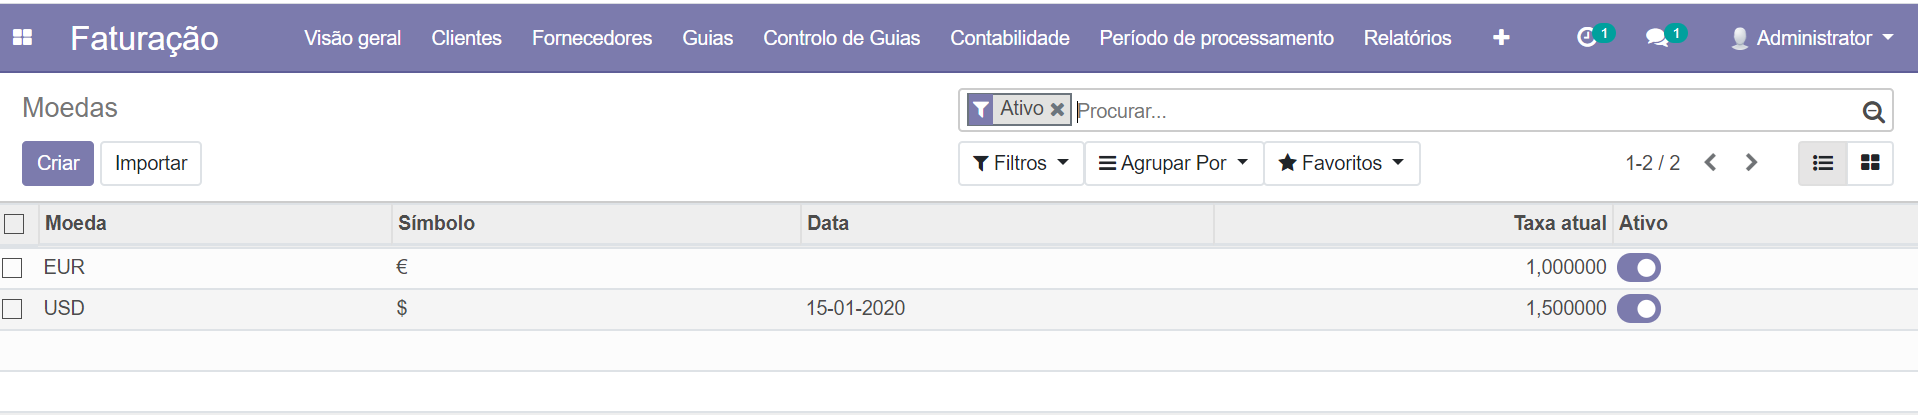Open the conversations chat icon
Viewport: 1918px width, 415px height.
coord(1657,38)
